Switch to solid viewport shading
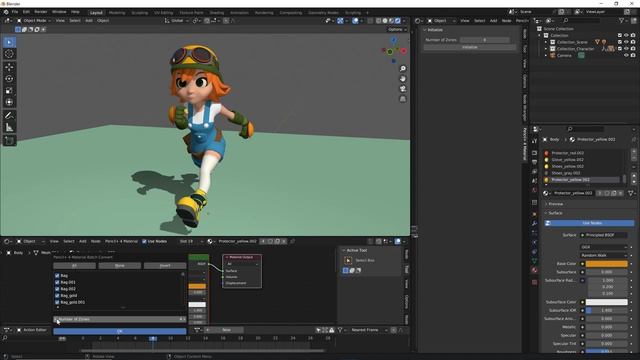 385,20
